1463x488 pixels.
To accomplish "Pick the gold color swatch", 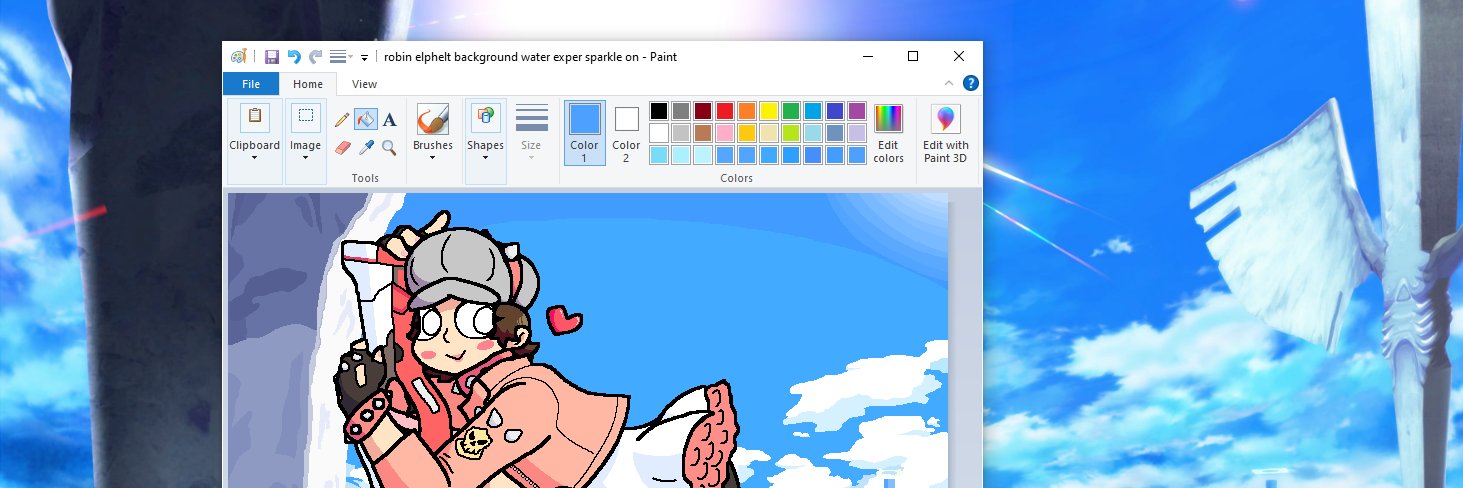I will tap(747, 133).
